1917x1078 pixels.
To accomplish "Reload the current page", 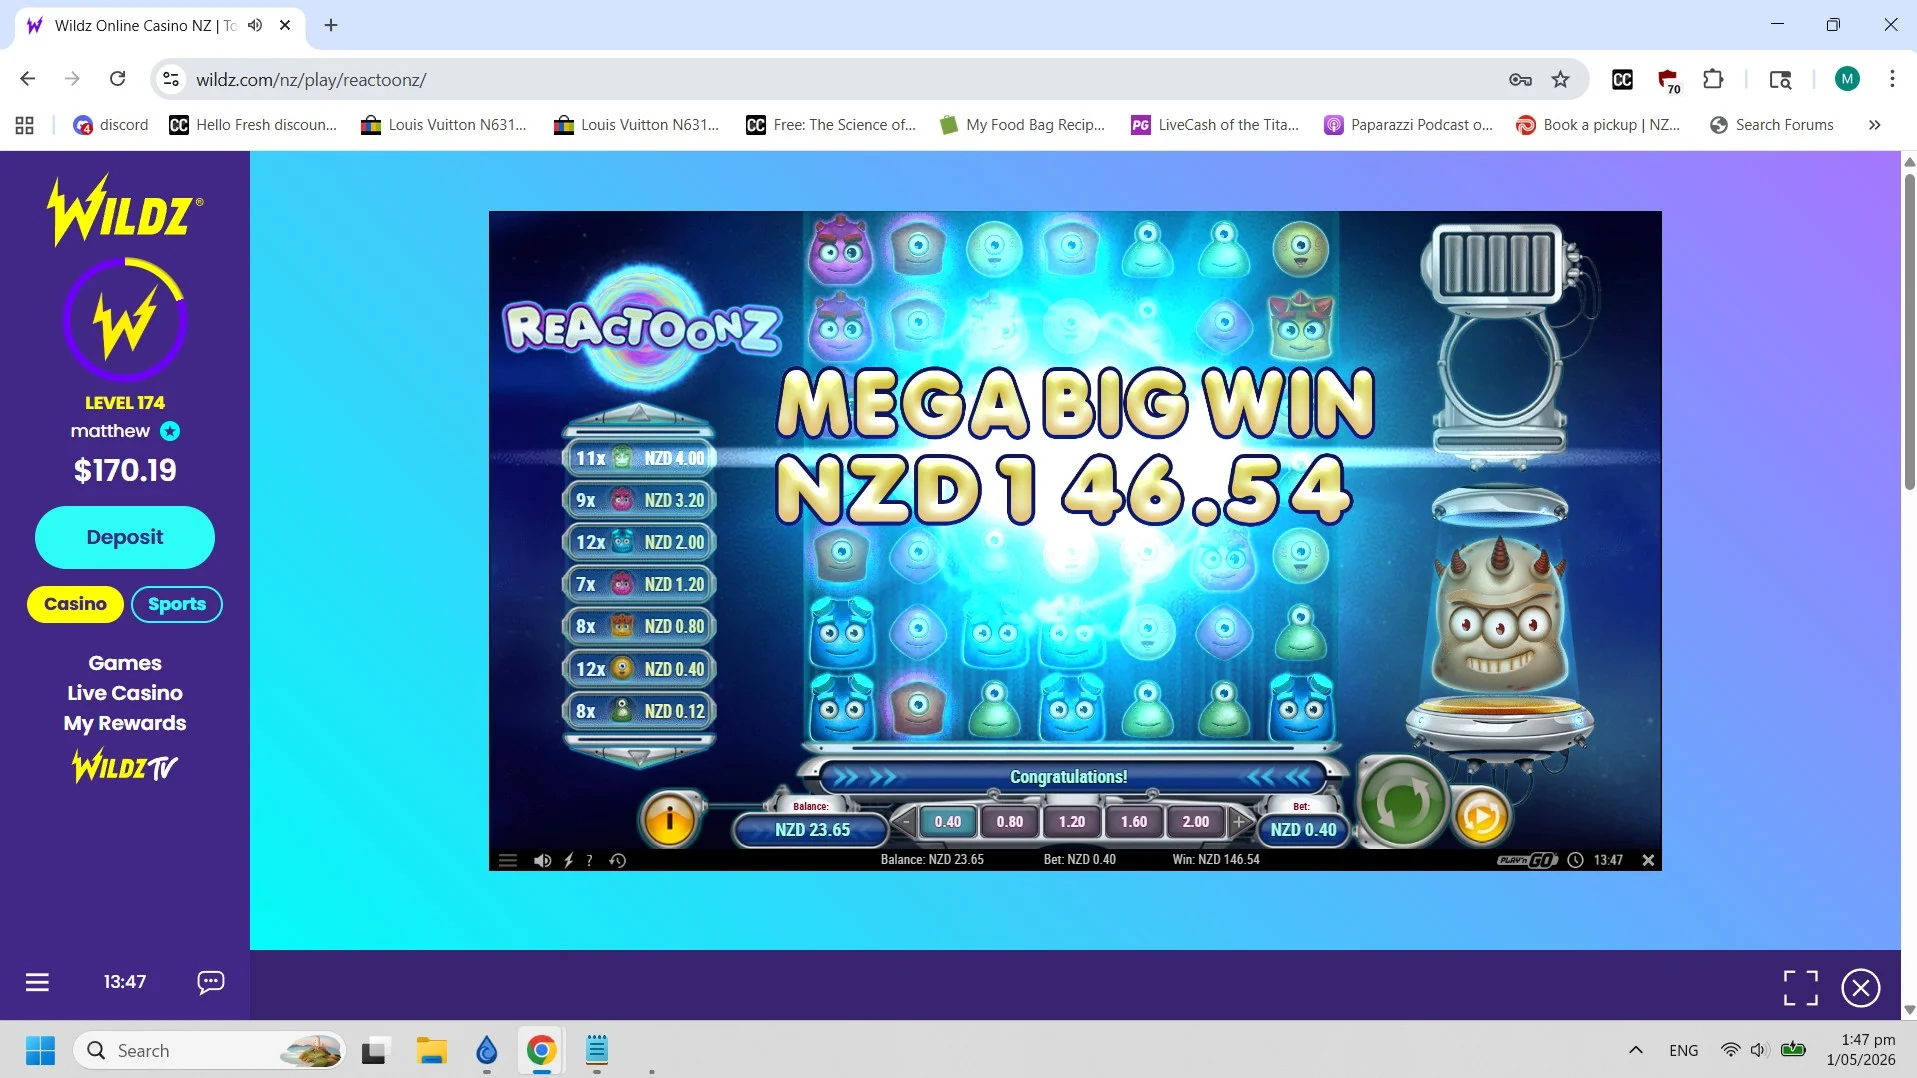I will click(117, 79).
